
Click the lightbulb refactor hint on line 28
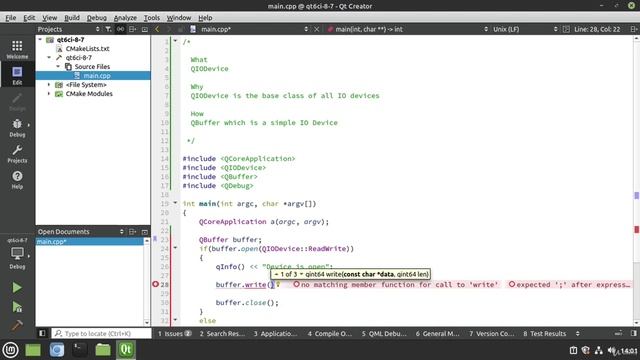278,284
